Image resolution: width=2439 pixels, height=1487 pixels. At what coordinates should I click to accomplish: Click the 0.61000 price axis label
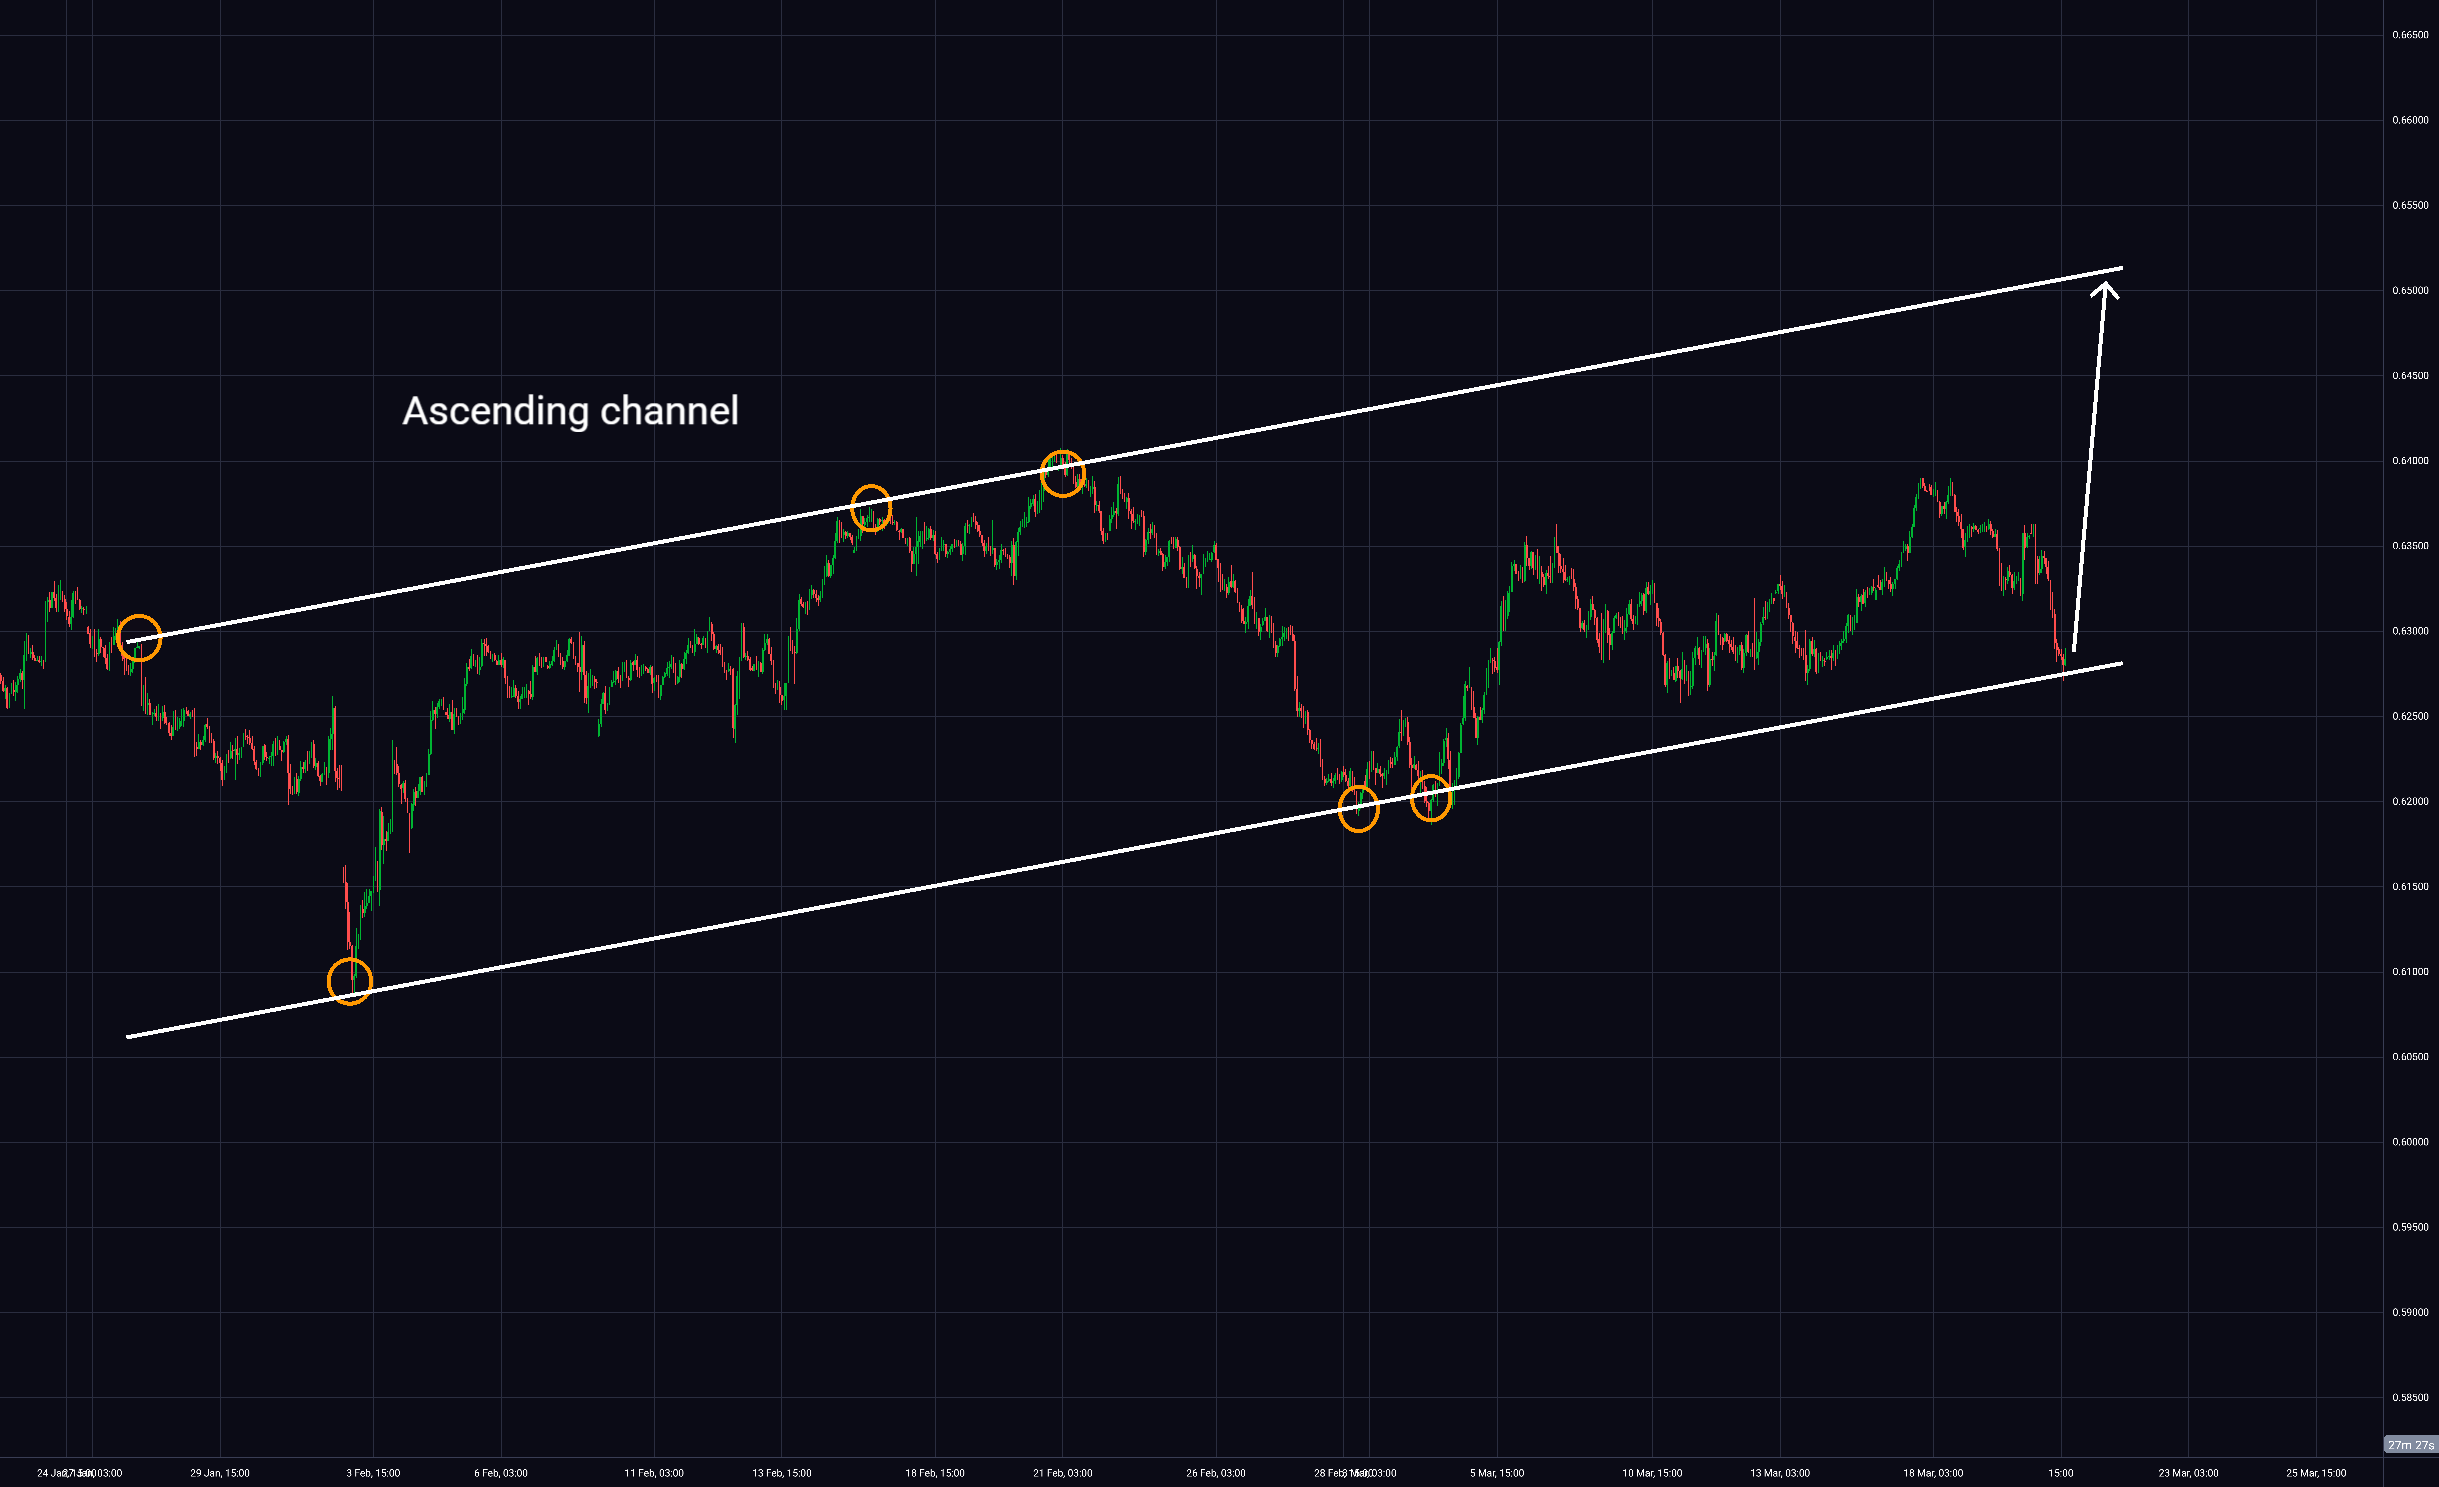click(x=2410, y=972)
